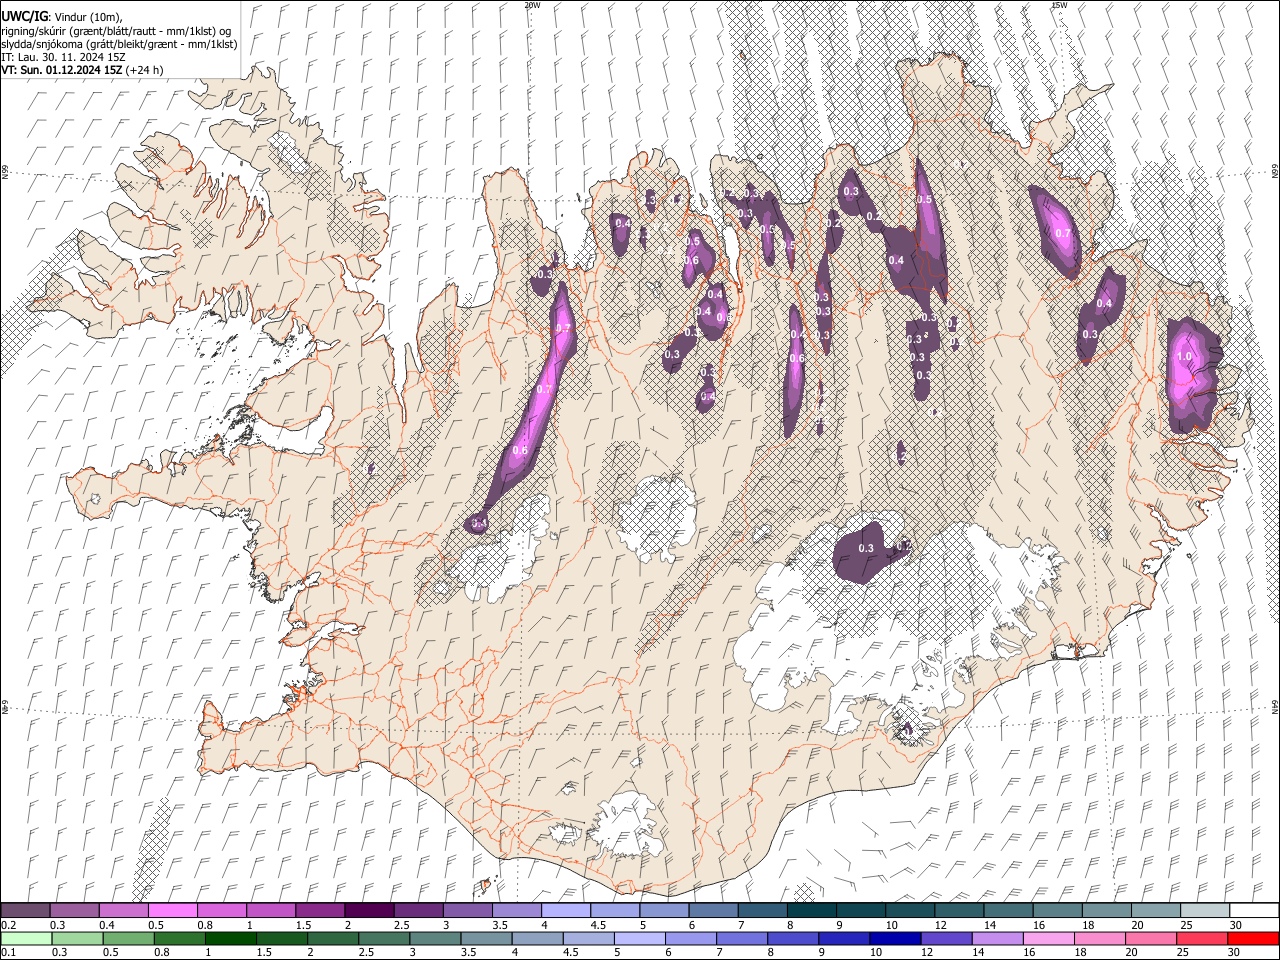The image size is (1280, 960).
Task: Pick the bright magenta top-row swatch at 0.5
Action: coord(172,910)
